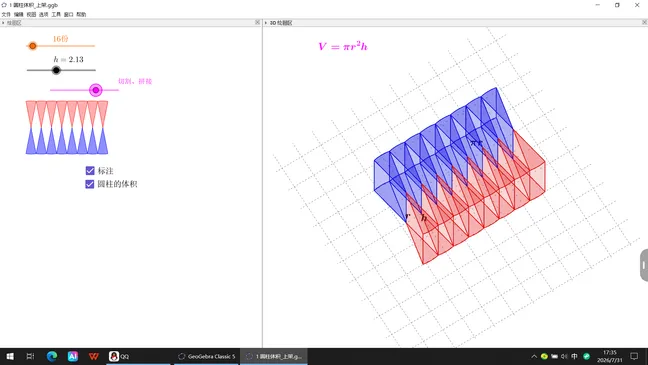The width and height of the screenshot is (648, 365).
Task: Open the 工具 menu
Action: tap(56, 14)
